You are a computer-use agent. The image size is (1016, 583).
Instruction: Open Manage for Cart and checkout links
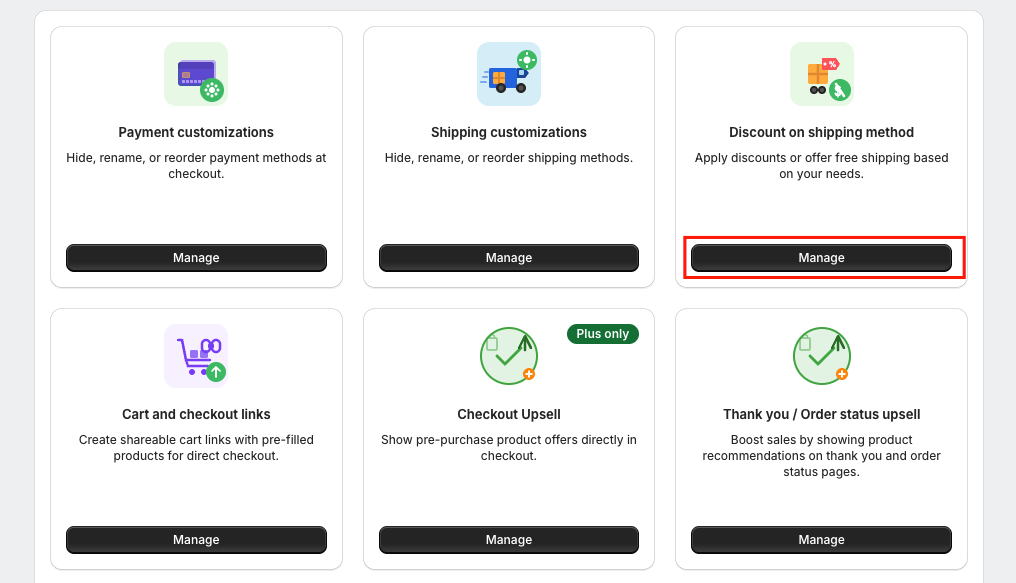click(196, 540)
